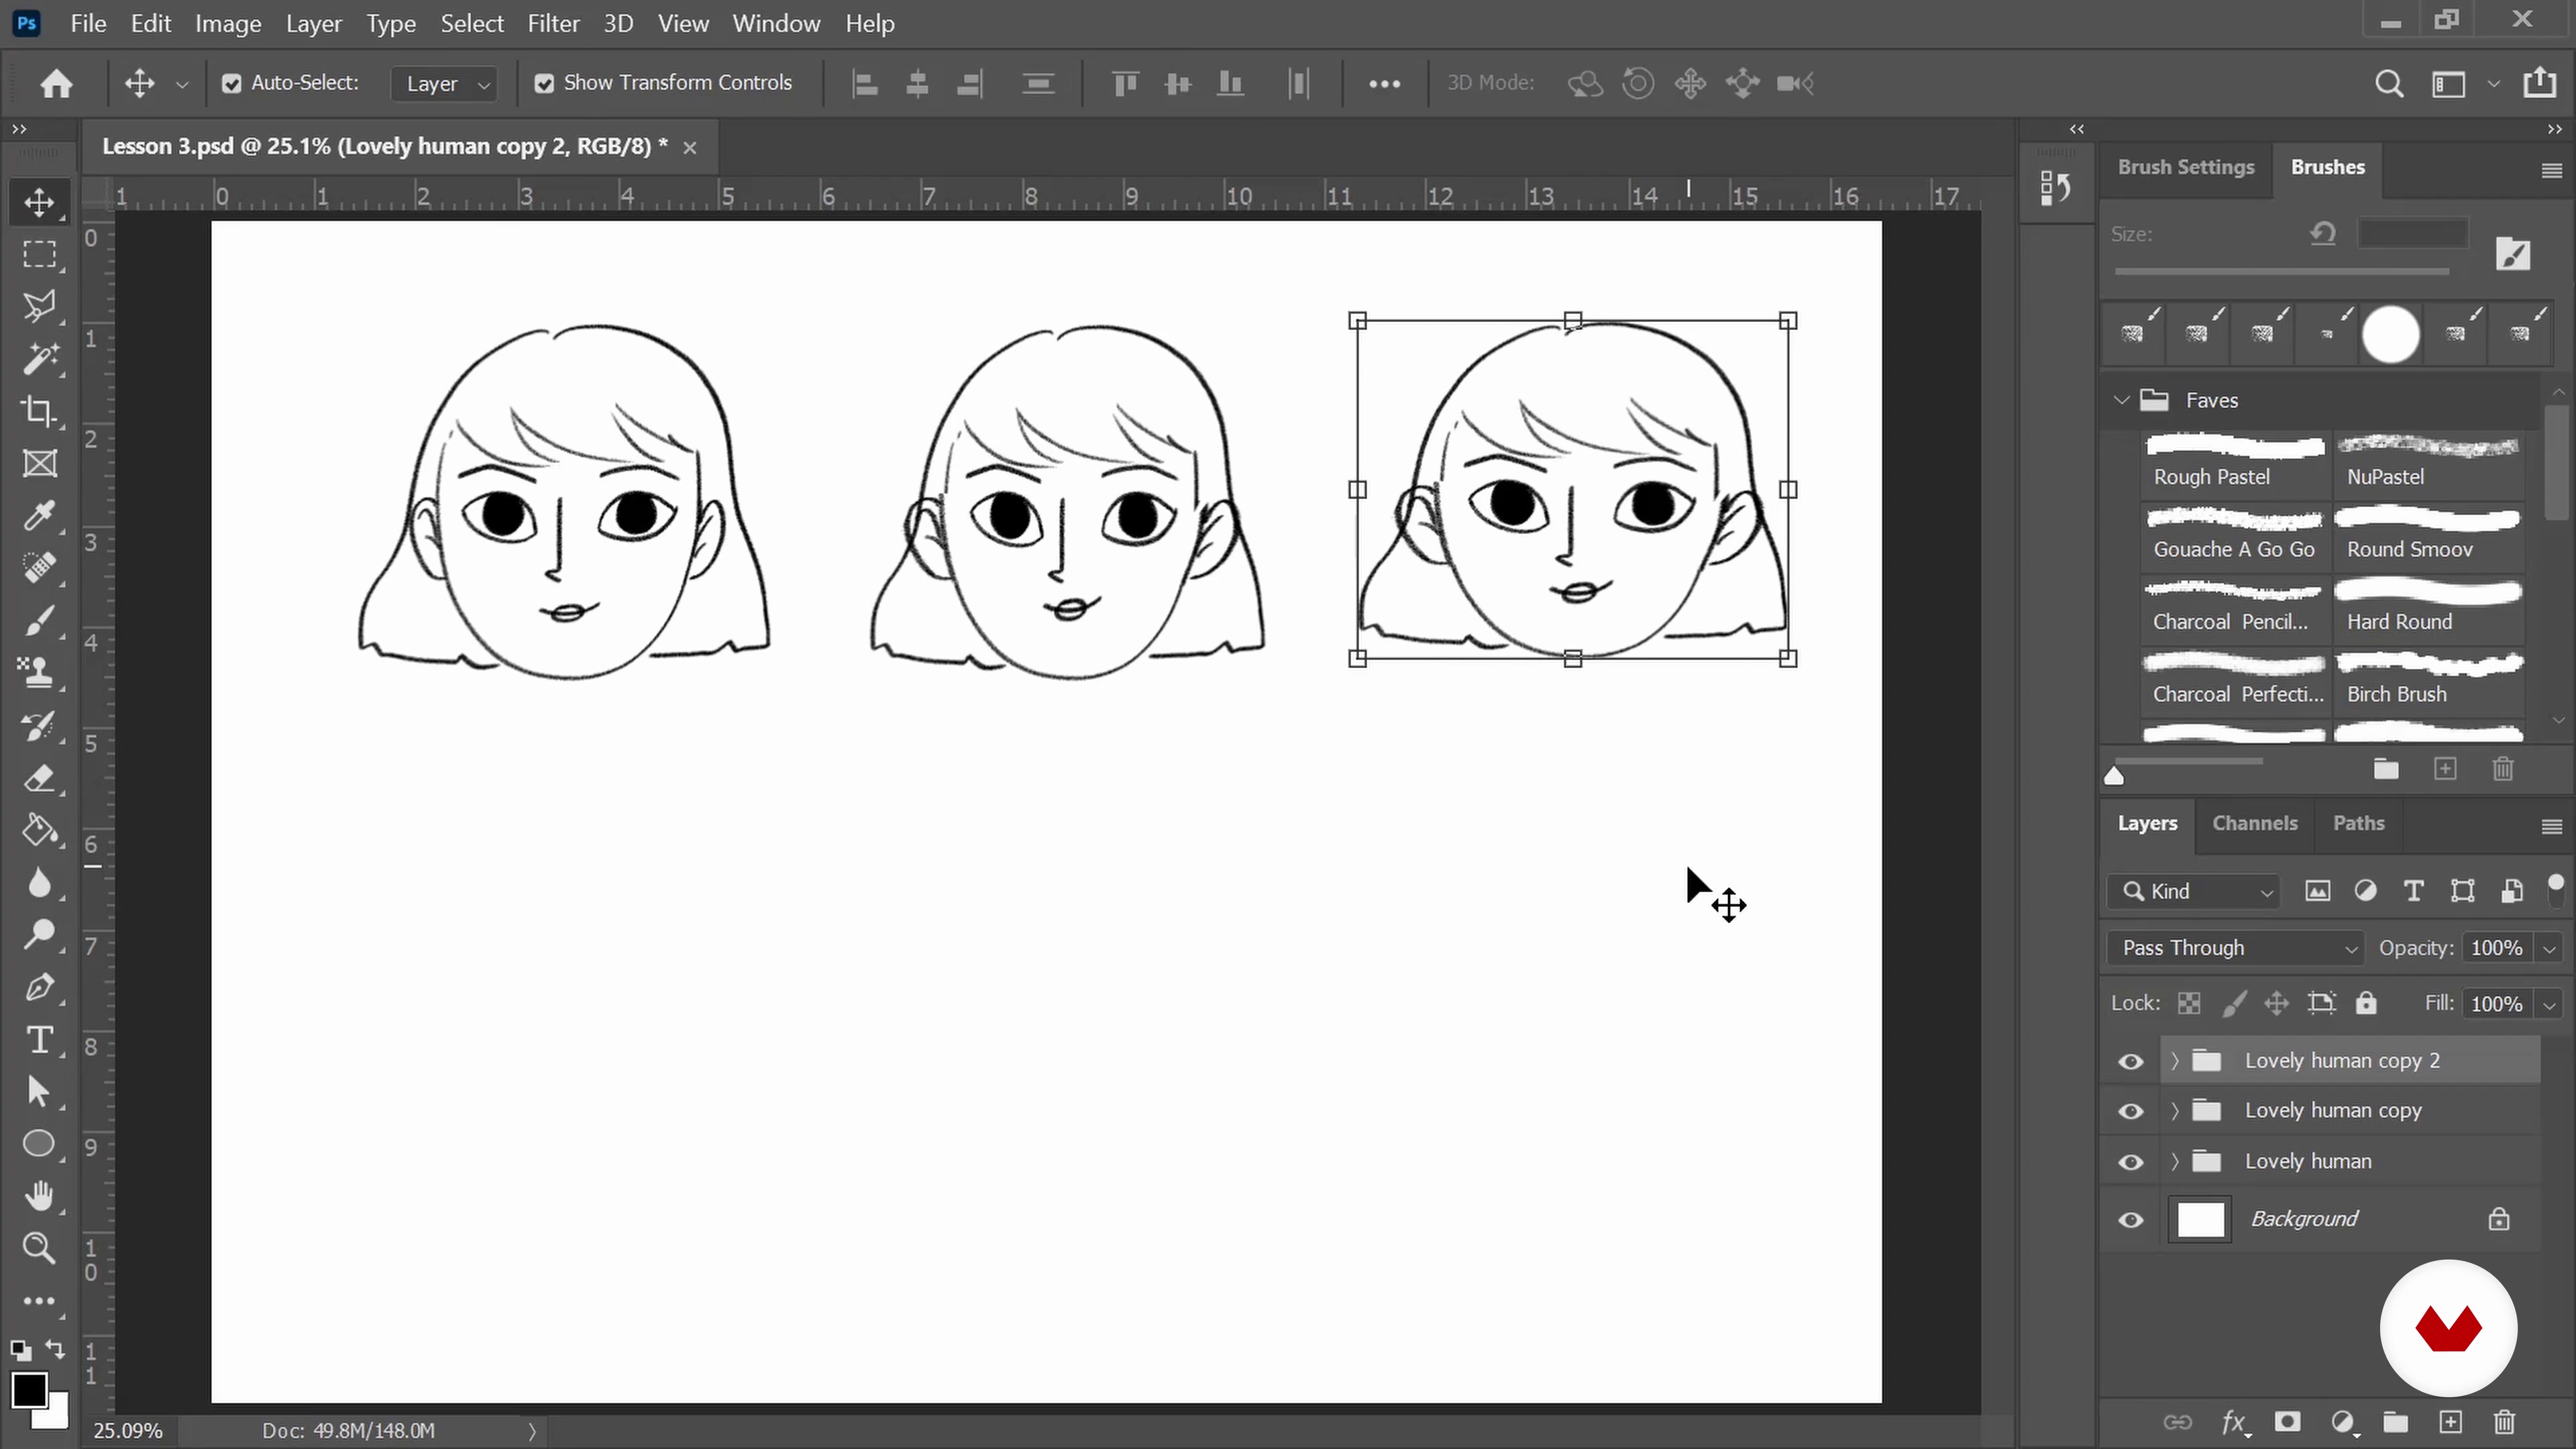This screenshot has height=1449, width=2576.
Task: Select the Spot Healing Brush tool
Action: point(40,568)
